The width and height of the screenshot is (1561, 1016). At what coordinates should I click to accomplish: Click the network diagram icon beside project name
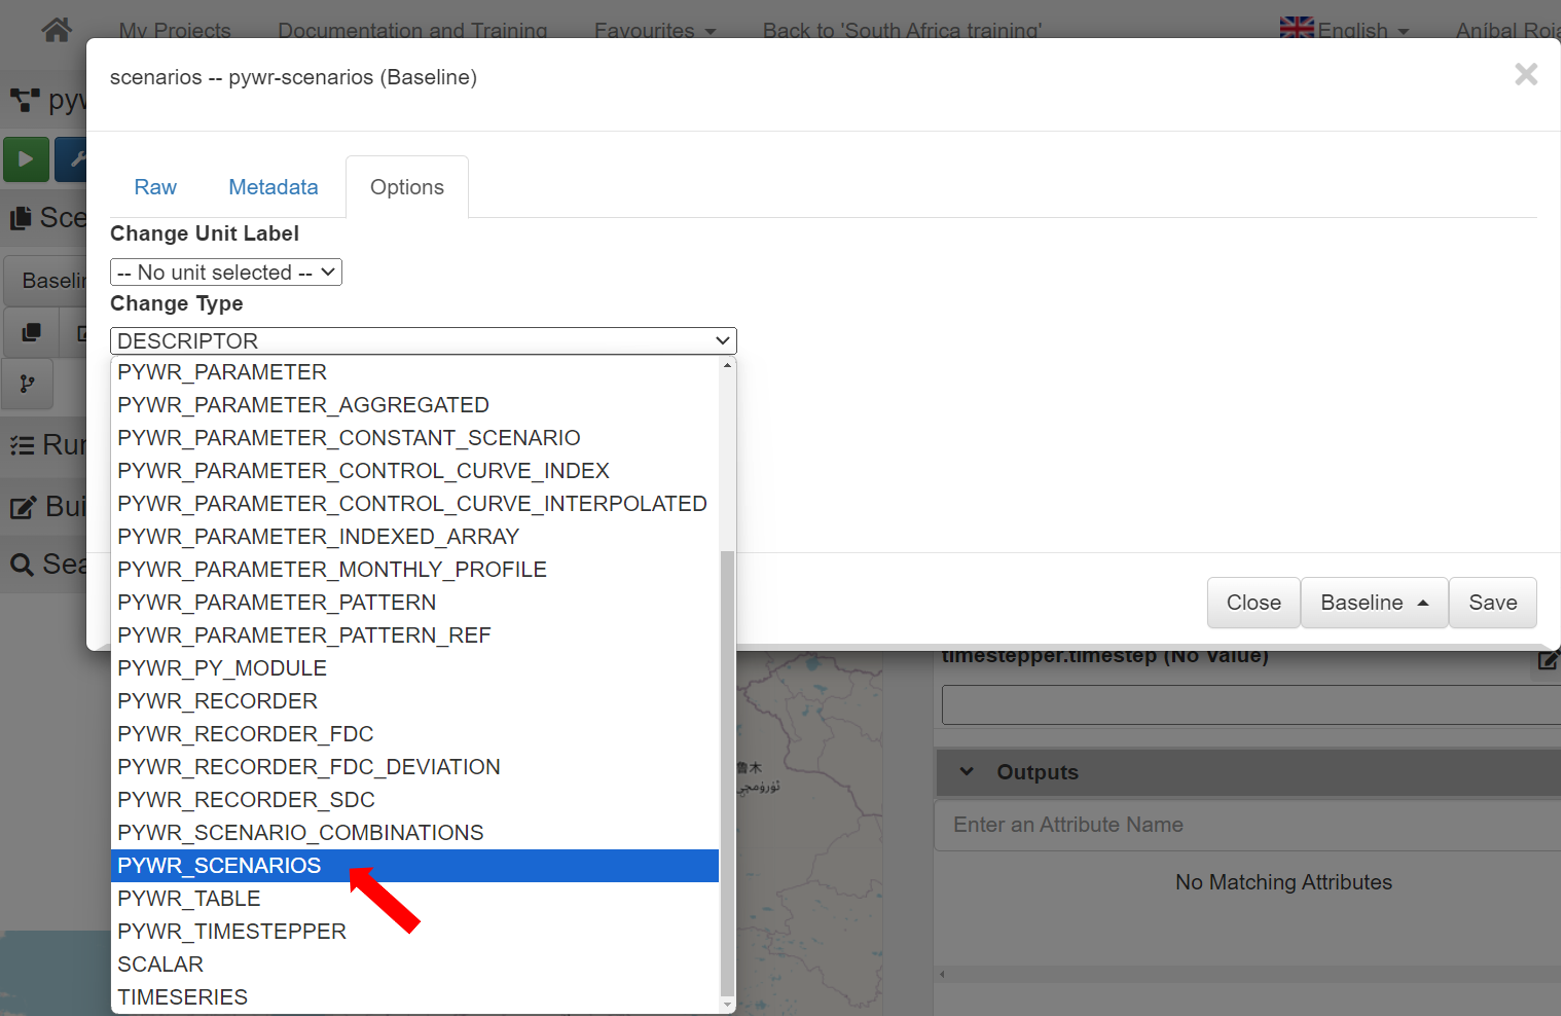coord(25,100)
